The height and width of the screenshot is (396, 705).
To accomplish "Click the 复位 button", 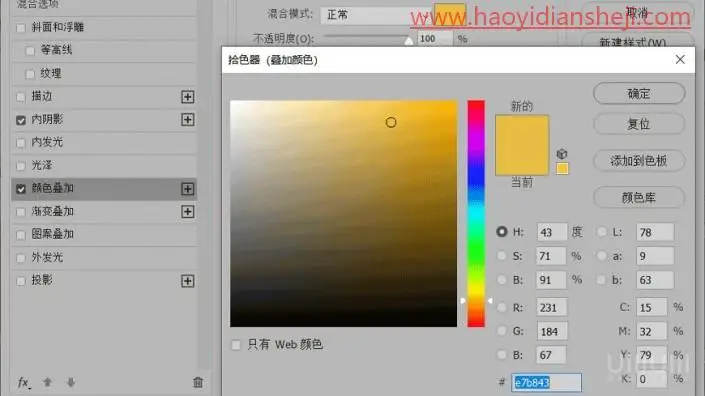I will (x=639, y=124).
